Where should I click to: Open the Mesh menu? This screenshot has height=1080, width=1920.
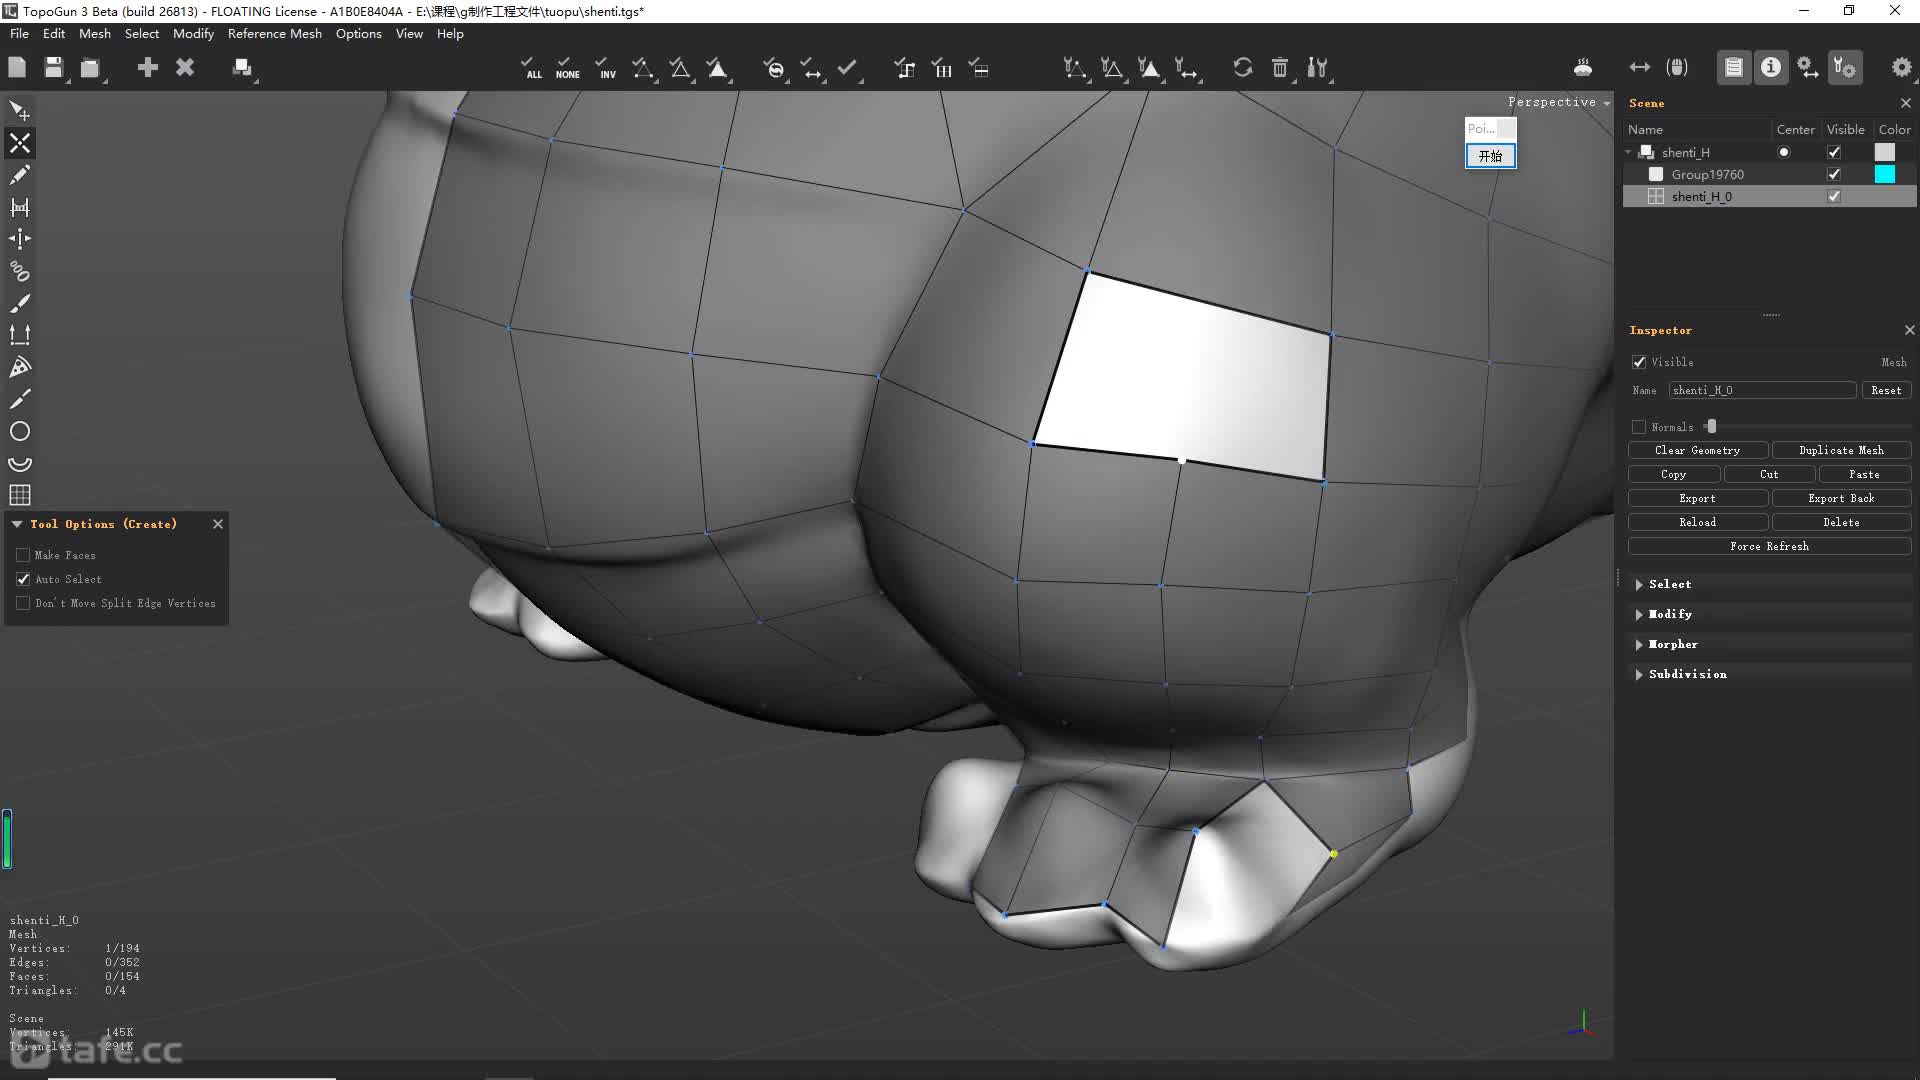(95, 33)
